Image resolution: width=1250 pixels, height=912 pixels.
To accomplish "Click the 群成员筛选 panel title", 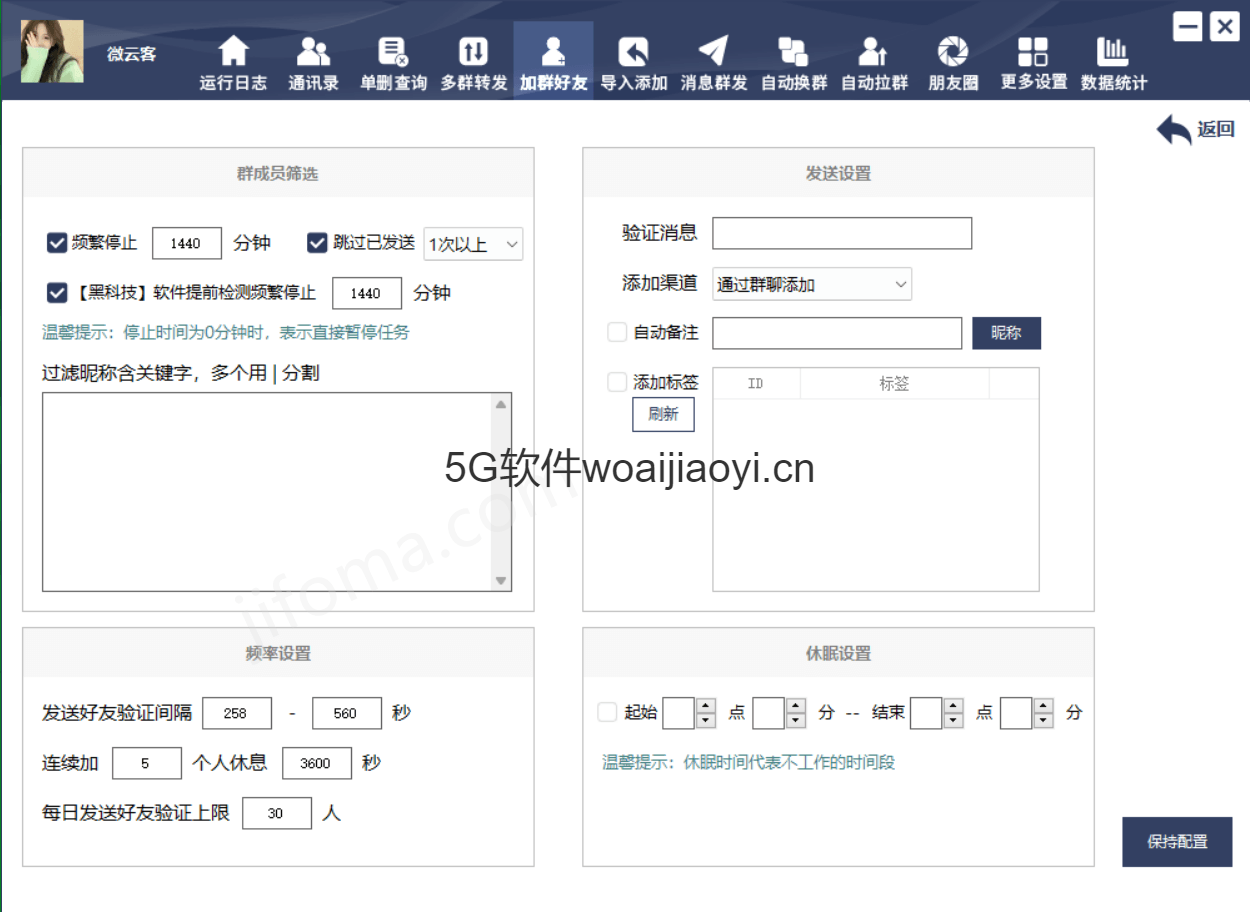I will pyautogui.click(x=278, y=173).
